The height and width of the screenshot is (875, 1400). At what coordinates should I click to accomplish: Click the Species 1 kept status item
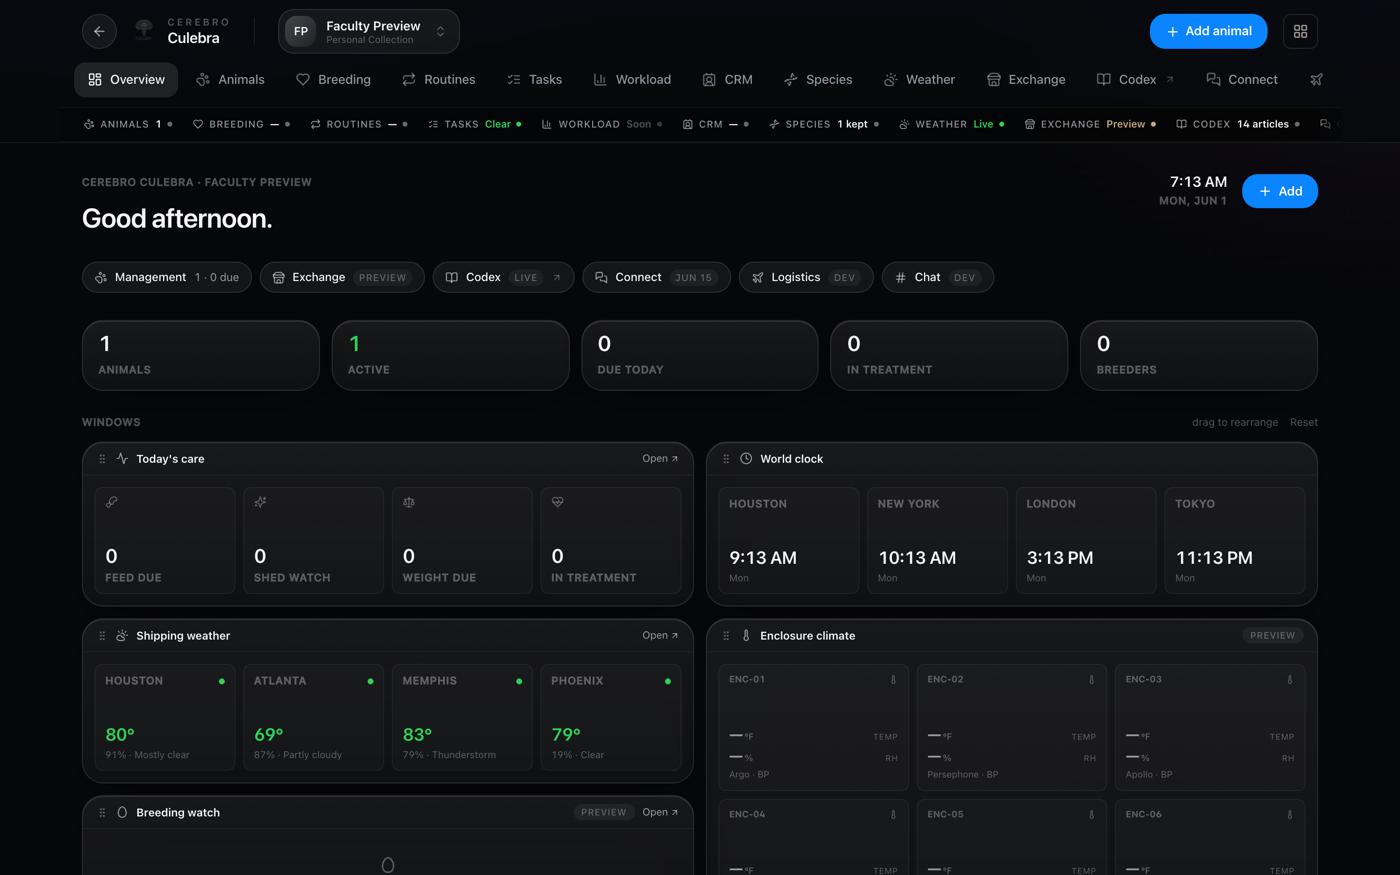click(824, 124)
